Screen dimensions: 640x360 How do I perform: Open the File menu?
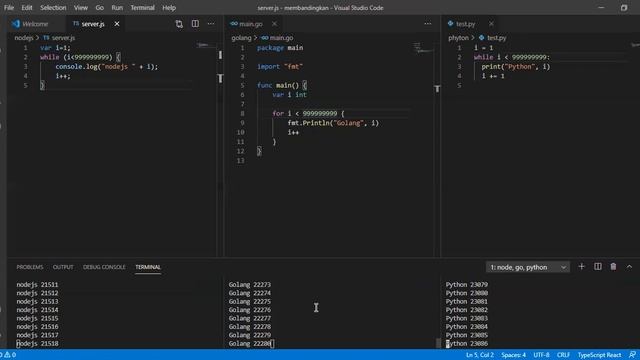(x=9, y=8)
